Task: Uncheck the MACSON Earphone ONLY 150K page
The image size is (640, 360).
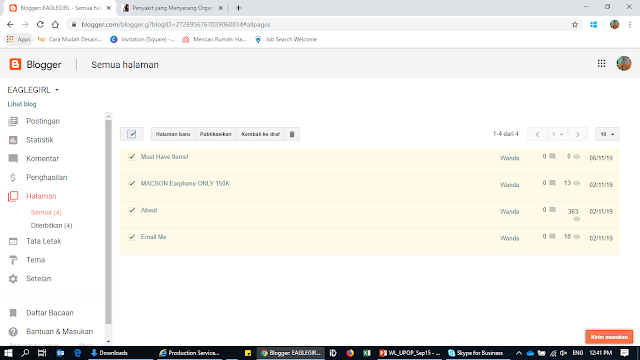Action: point(131,184)
